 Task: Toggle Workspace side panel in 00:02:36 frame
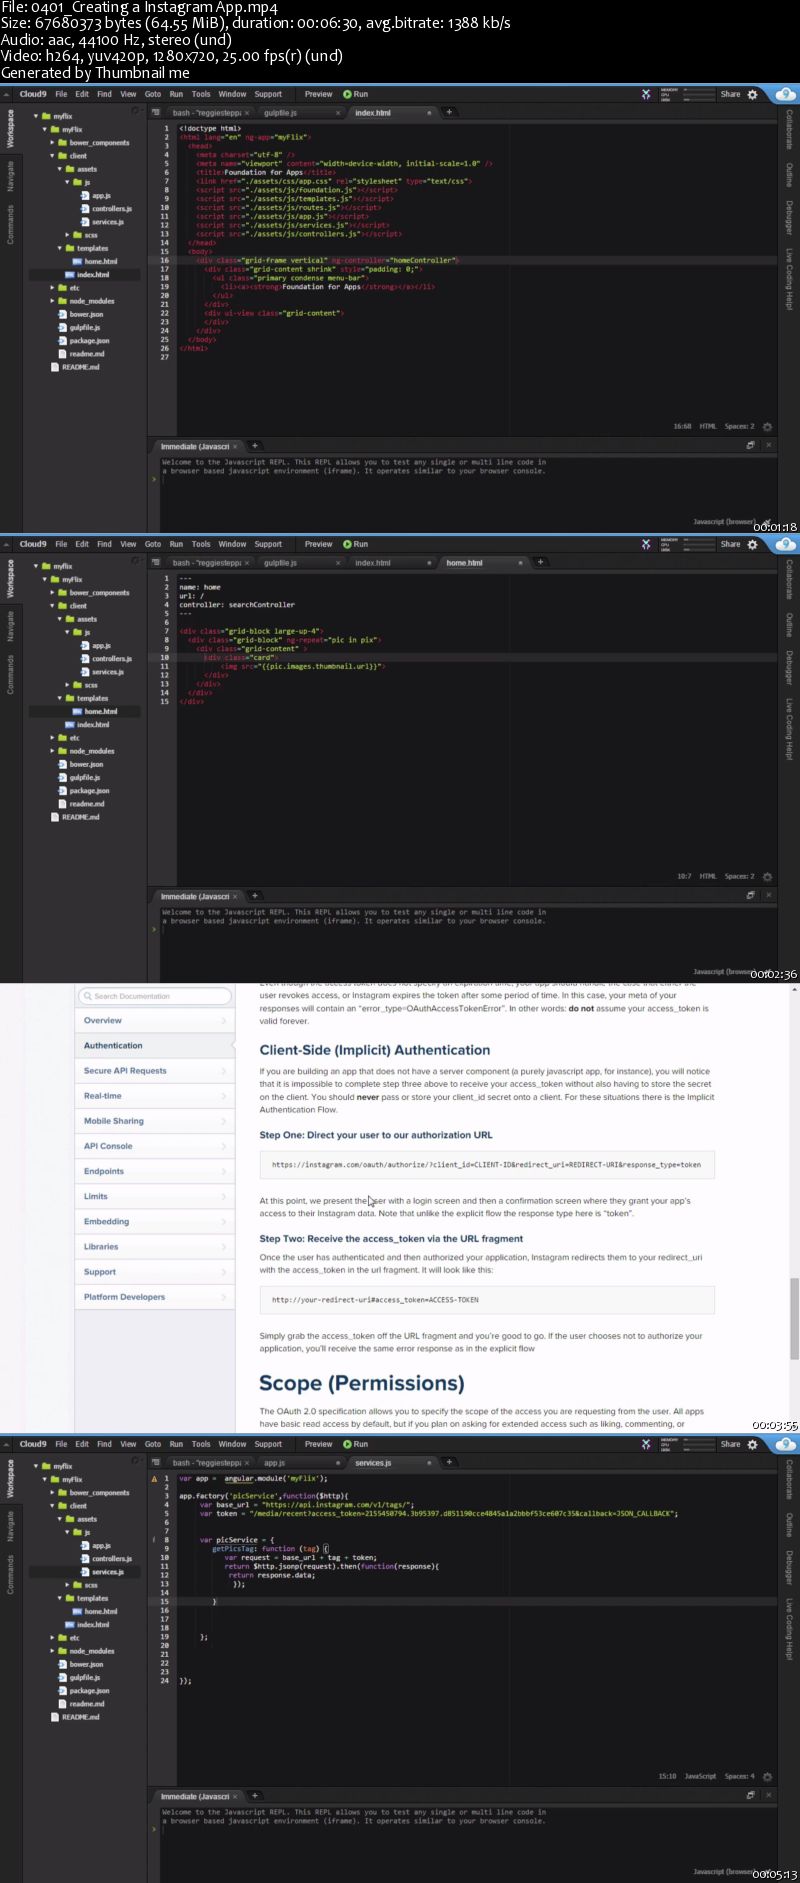11,580
